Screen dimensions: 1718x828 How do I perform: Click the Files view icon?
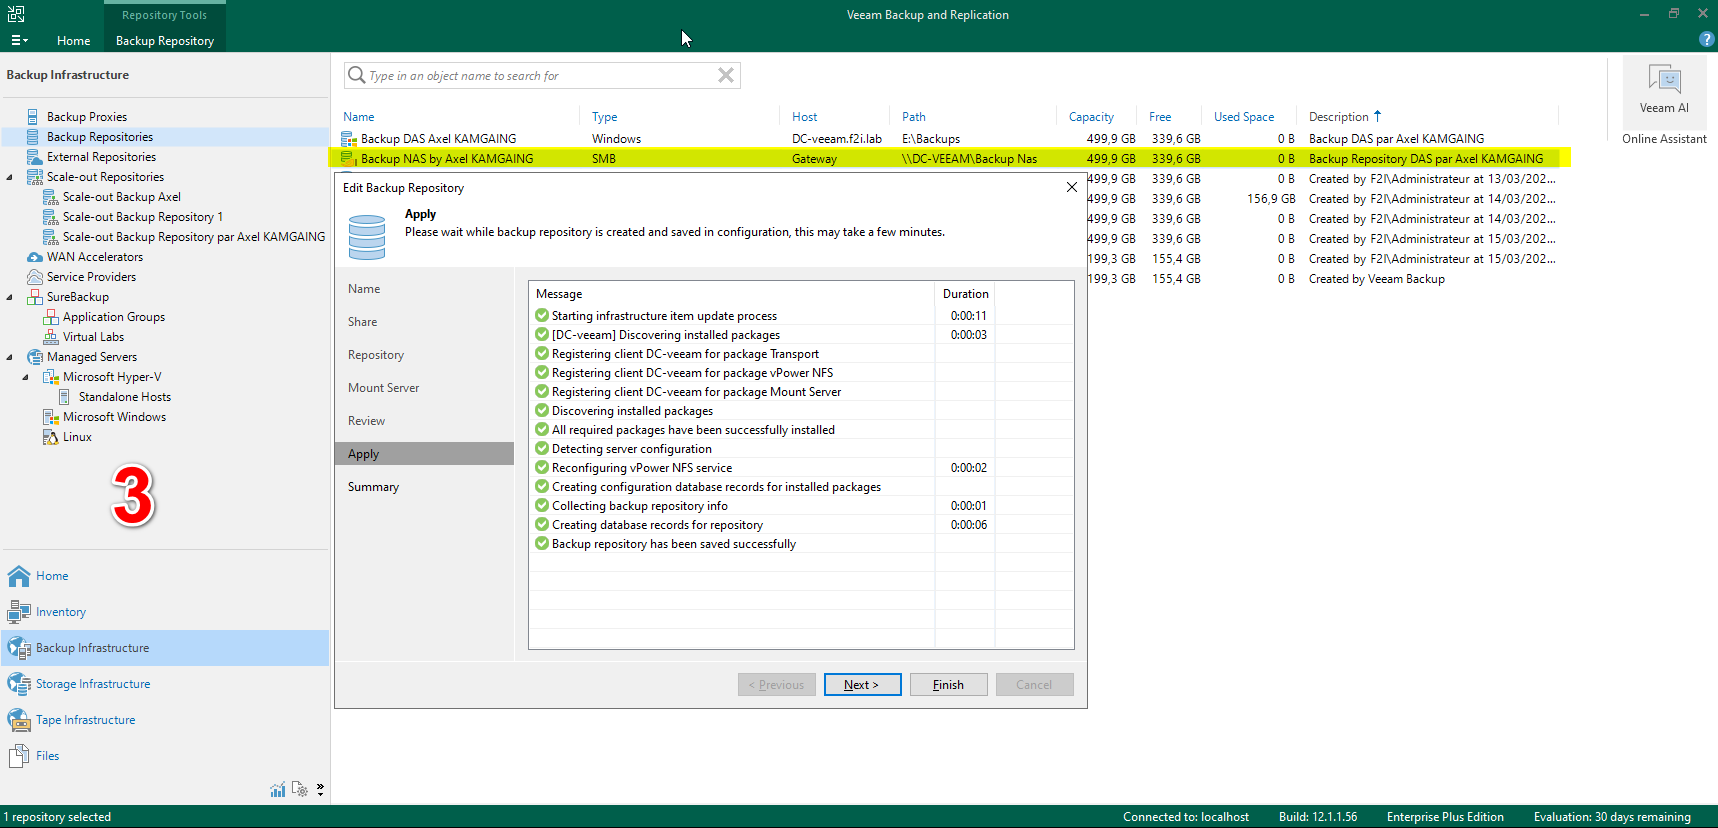tap(19, 756)
